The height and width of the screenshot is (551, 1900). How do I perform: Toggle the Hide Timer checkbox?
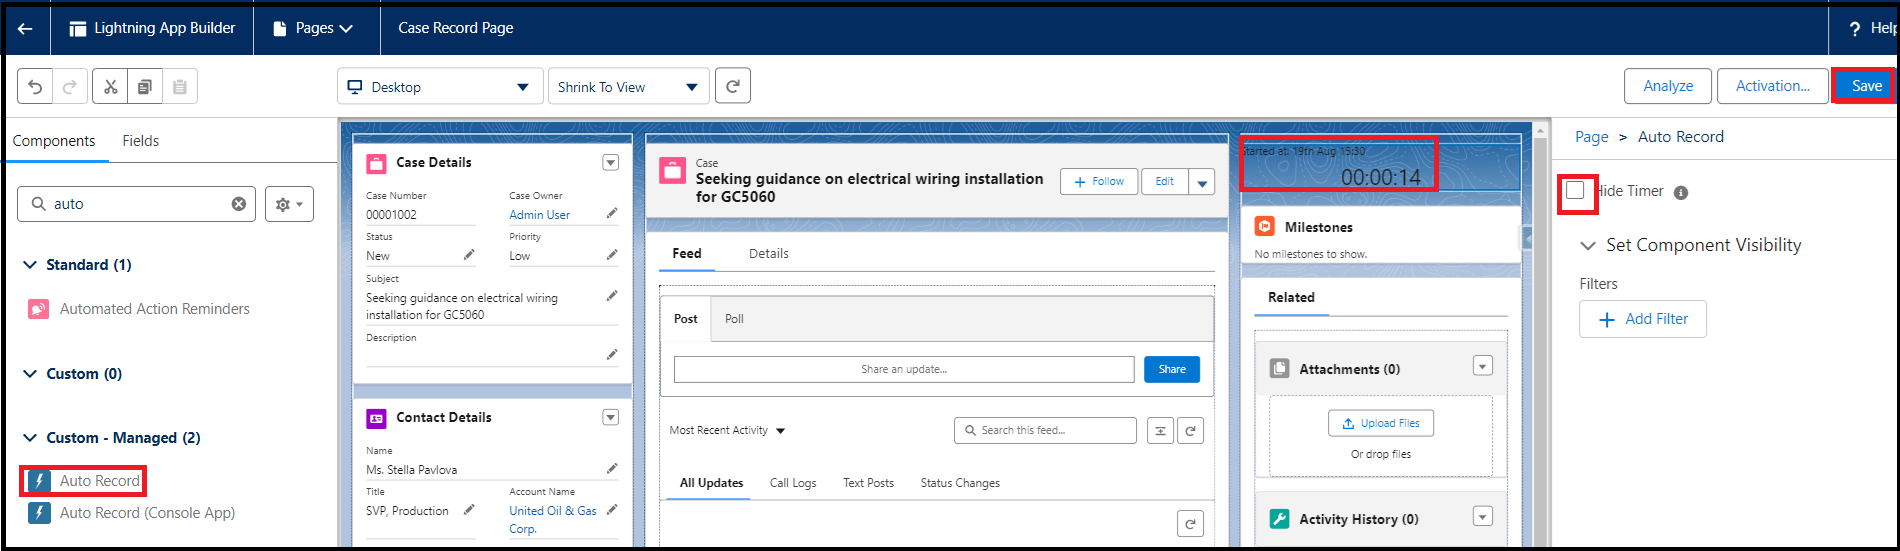click(1575, 190)
